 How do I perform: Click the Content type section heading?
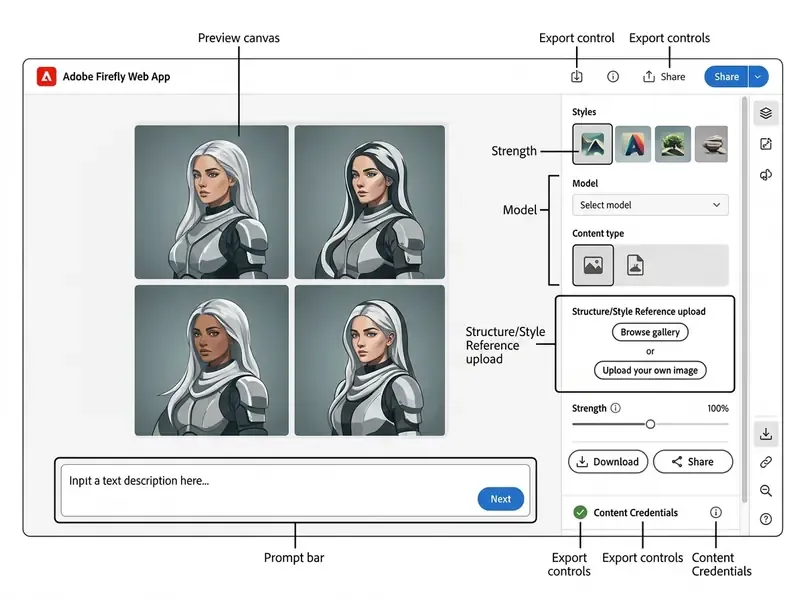[598, 233]
